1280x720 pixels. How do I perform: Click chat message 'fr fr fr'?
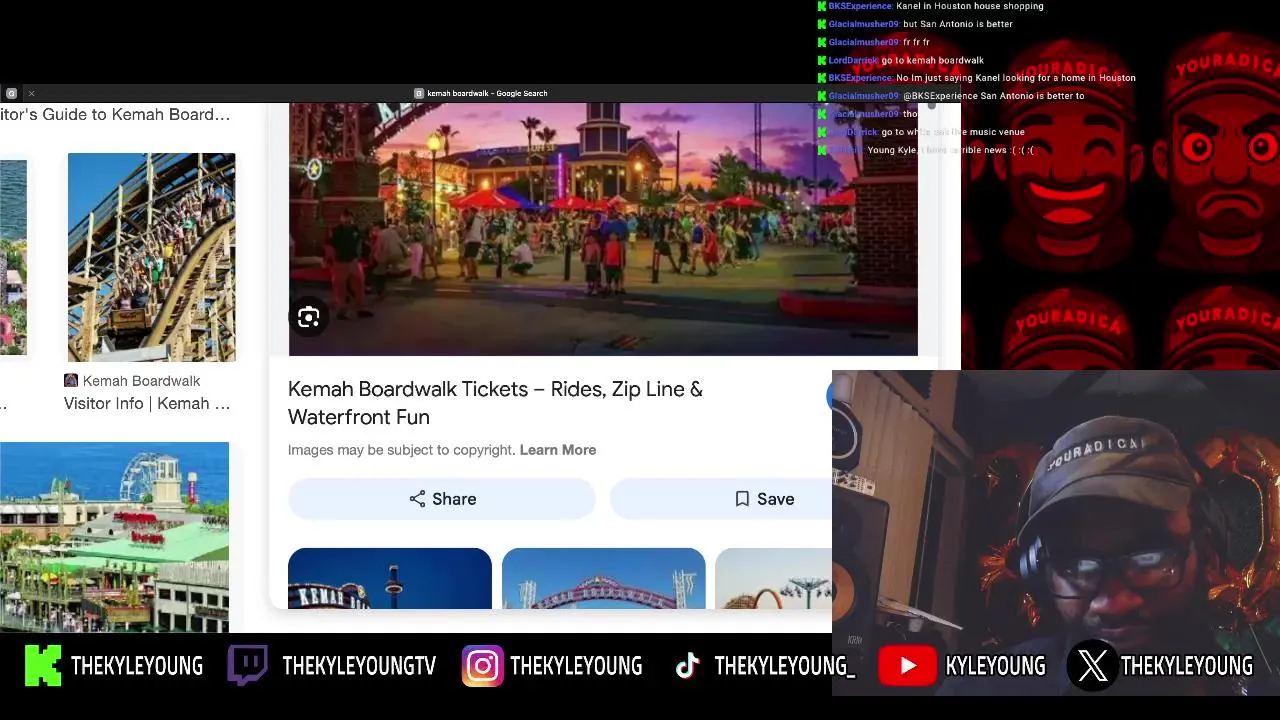pyautogui.click(x=917, y=42)
